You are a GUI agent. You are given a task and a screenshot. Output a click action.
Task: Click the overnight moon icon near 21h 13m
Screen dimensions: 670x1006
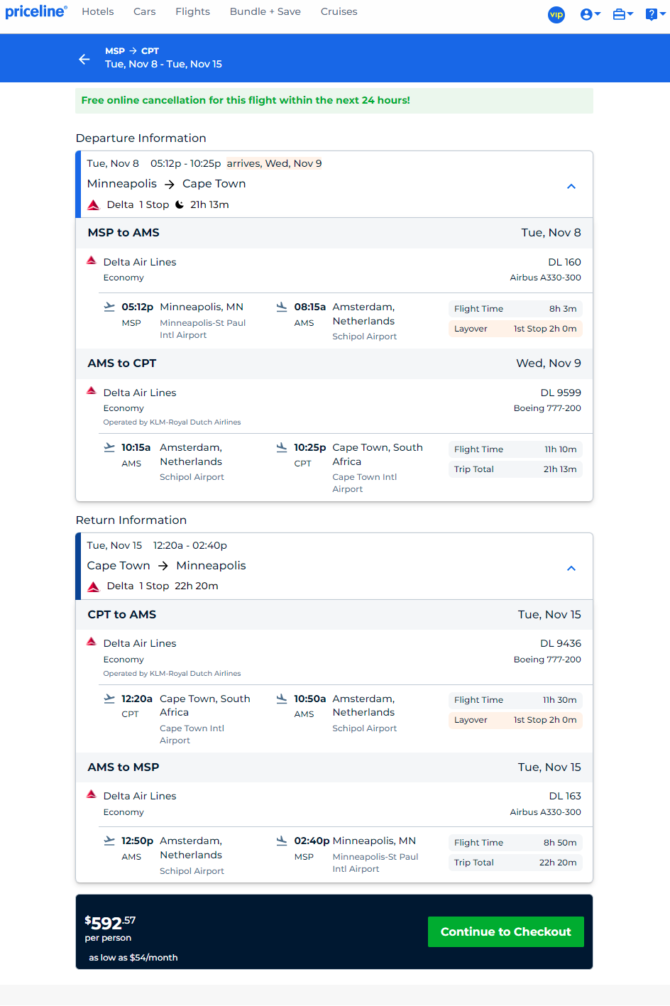click(180, 205)
